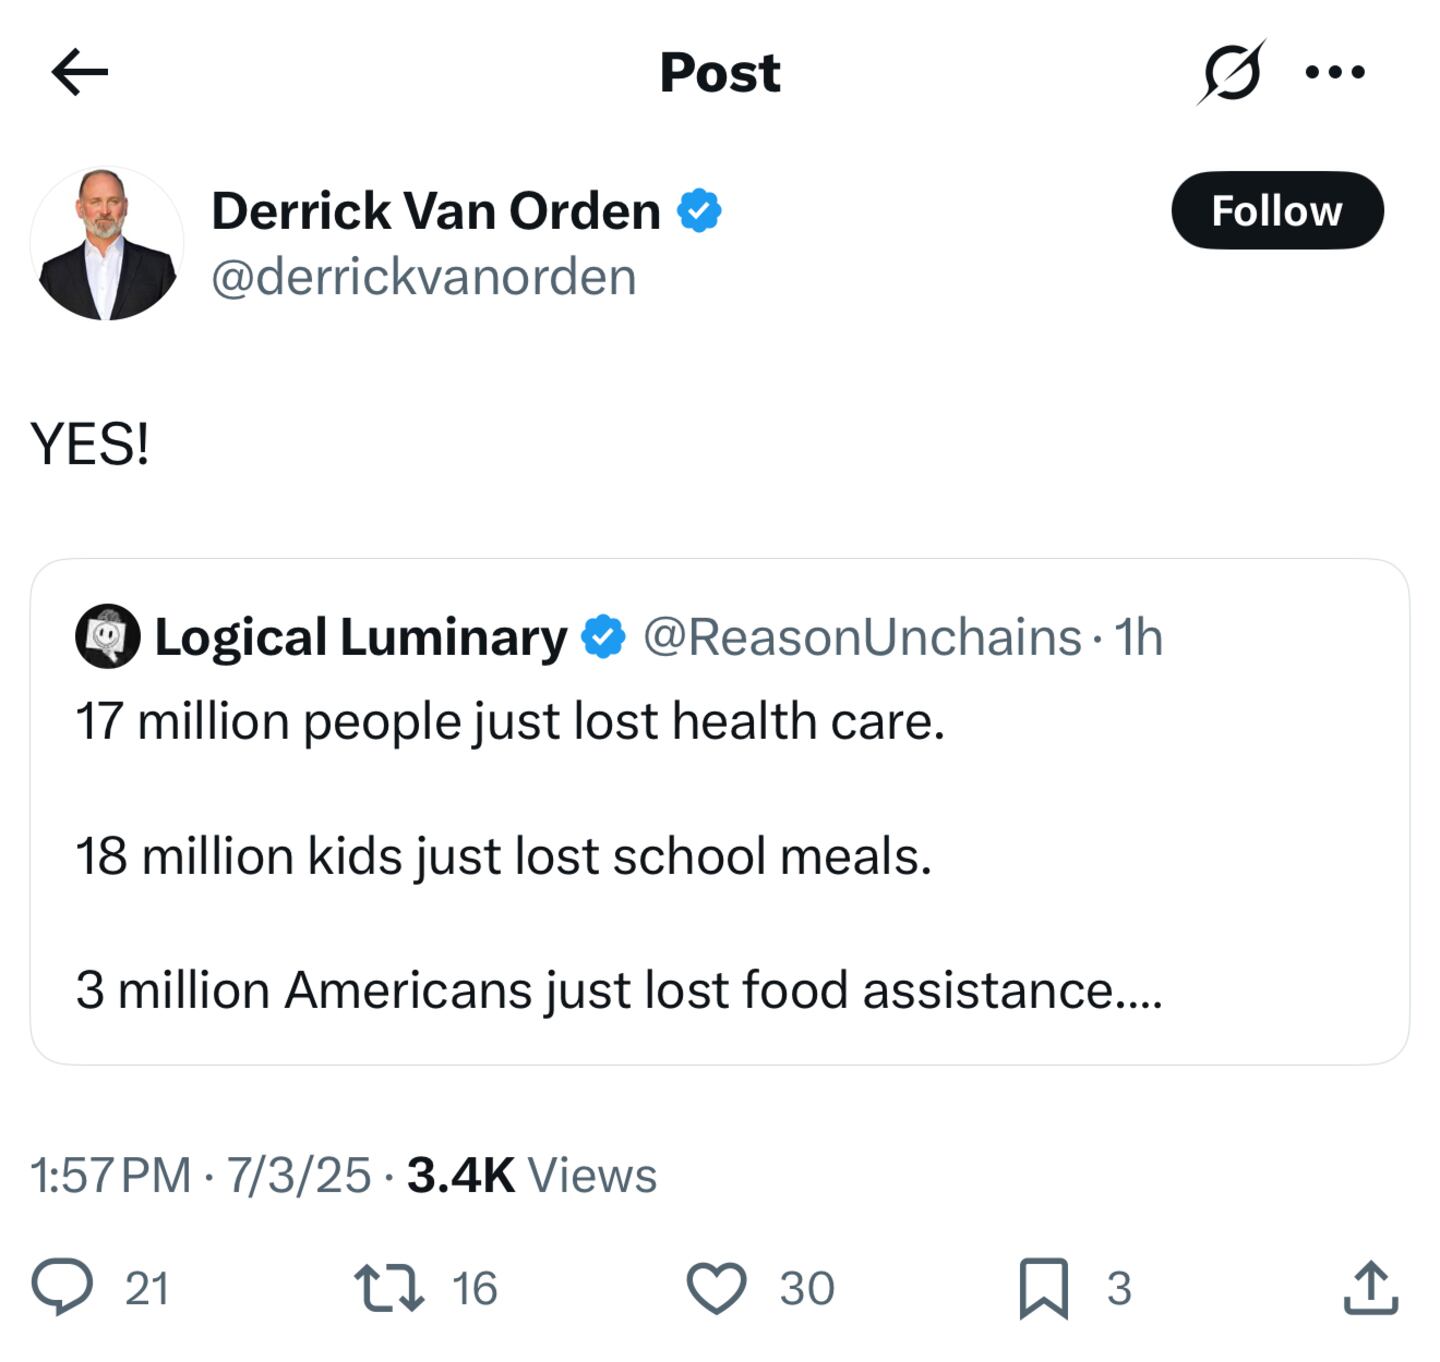The image size is (1440, 1362).
Task: Open Derrick Van Orden's profile picture
Action: pyautogui.click(x=107, y=244)
